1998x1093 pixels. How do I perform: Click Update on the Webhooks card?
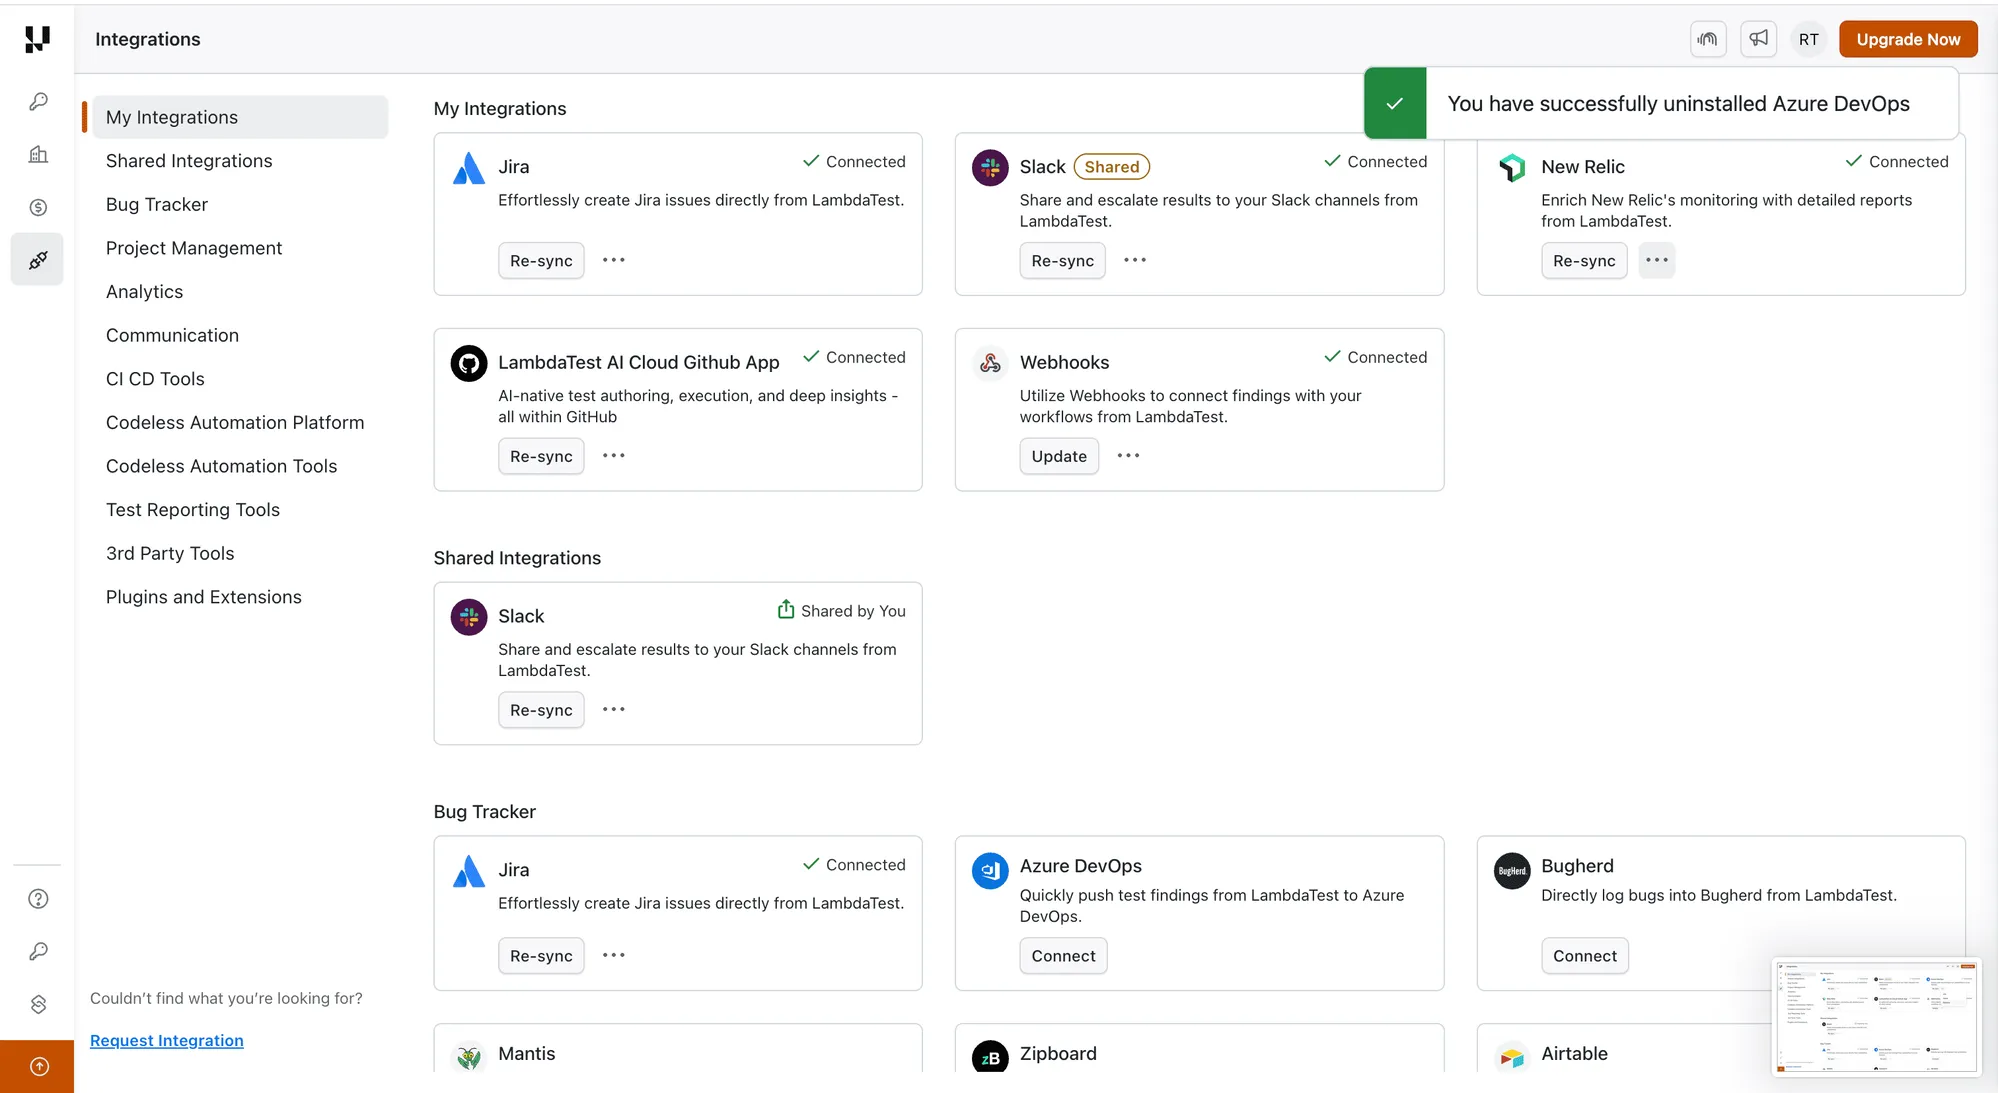(1059, 456)
